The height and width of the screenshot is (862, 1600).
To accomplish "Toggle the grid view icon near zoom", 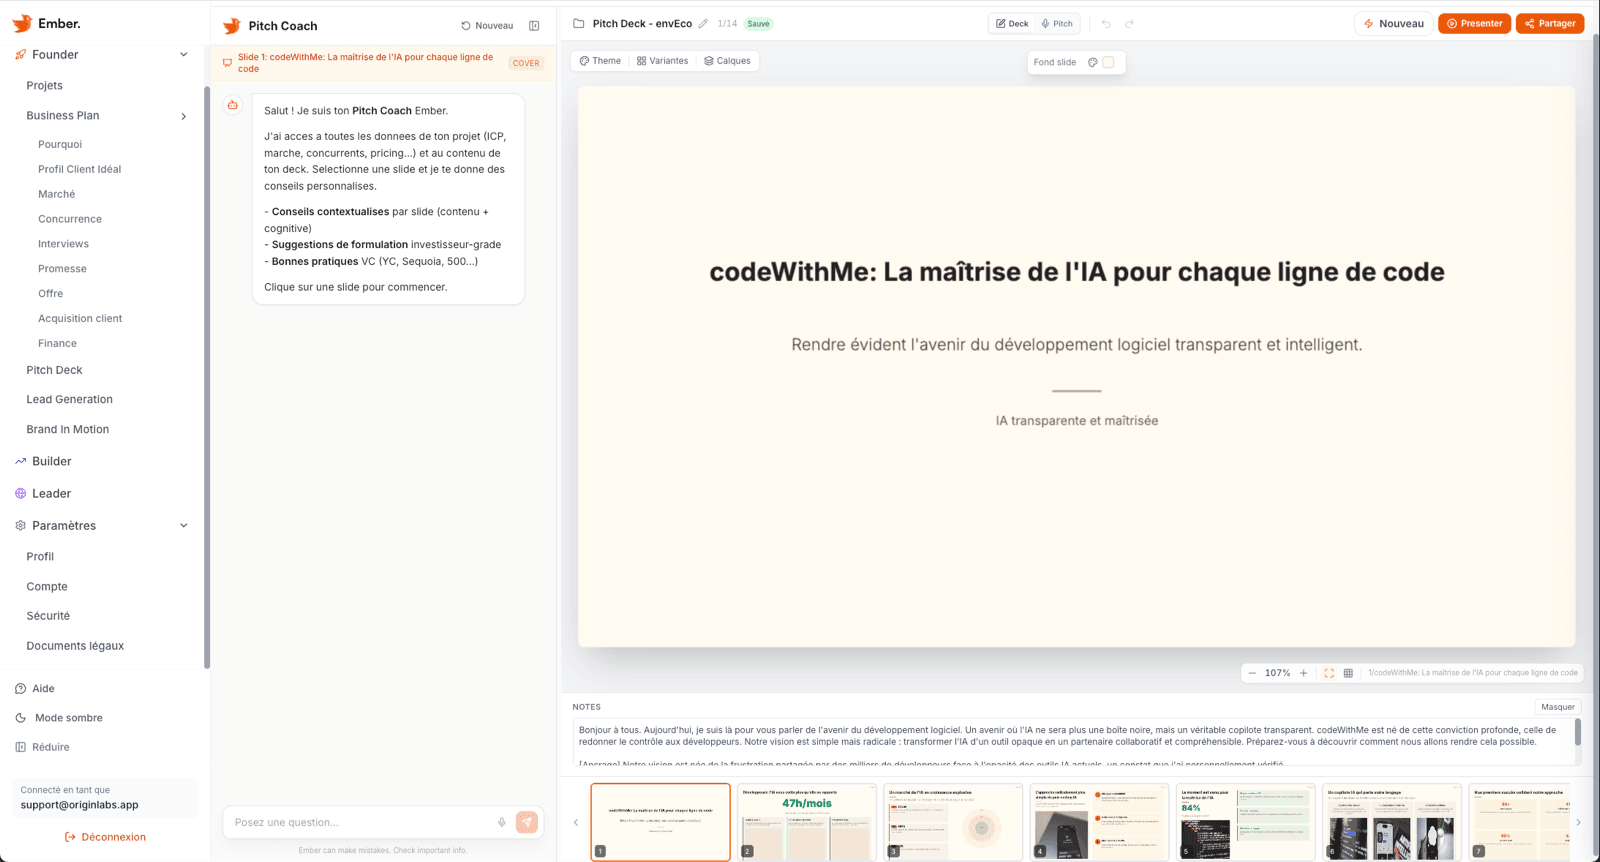I will tap(1348, 673).
